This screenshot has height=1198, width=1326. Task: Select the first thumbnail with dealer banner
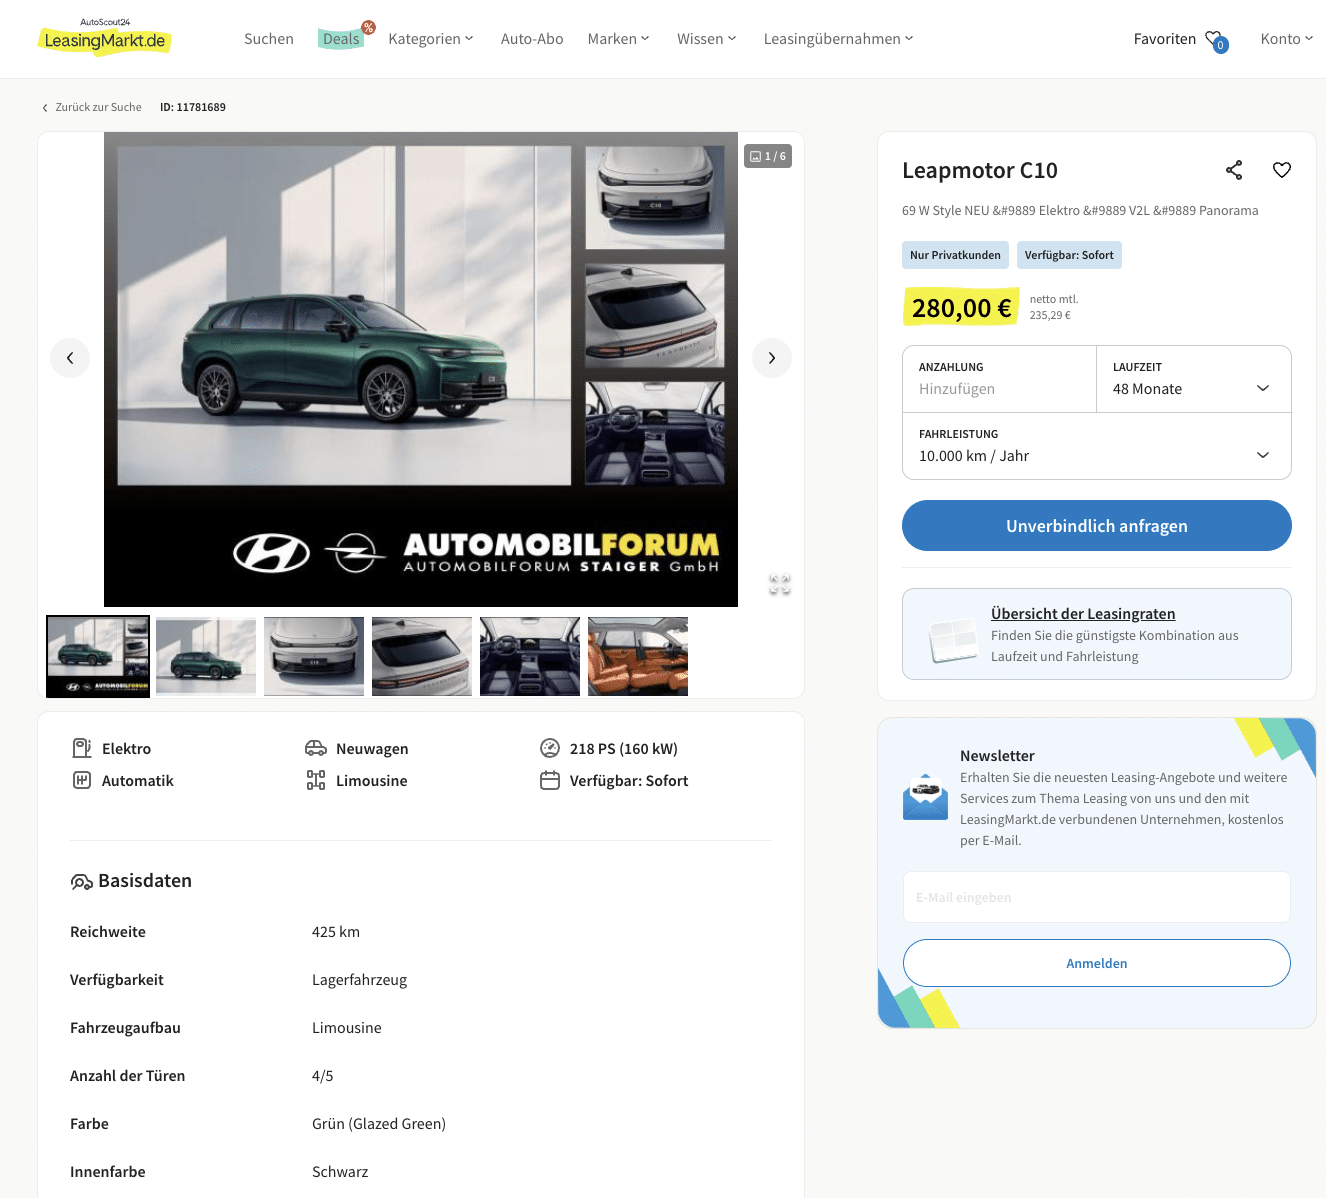[x=98, y=656]
